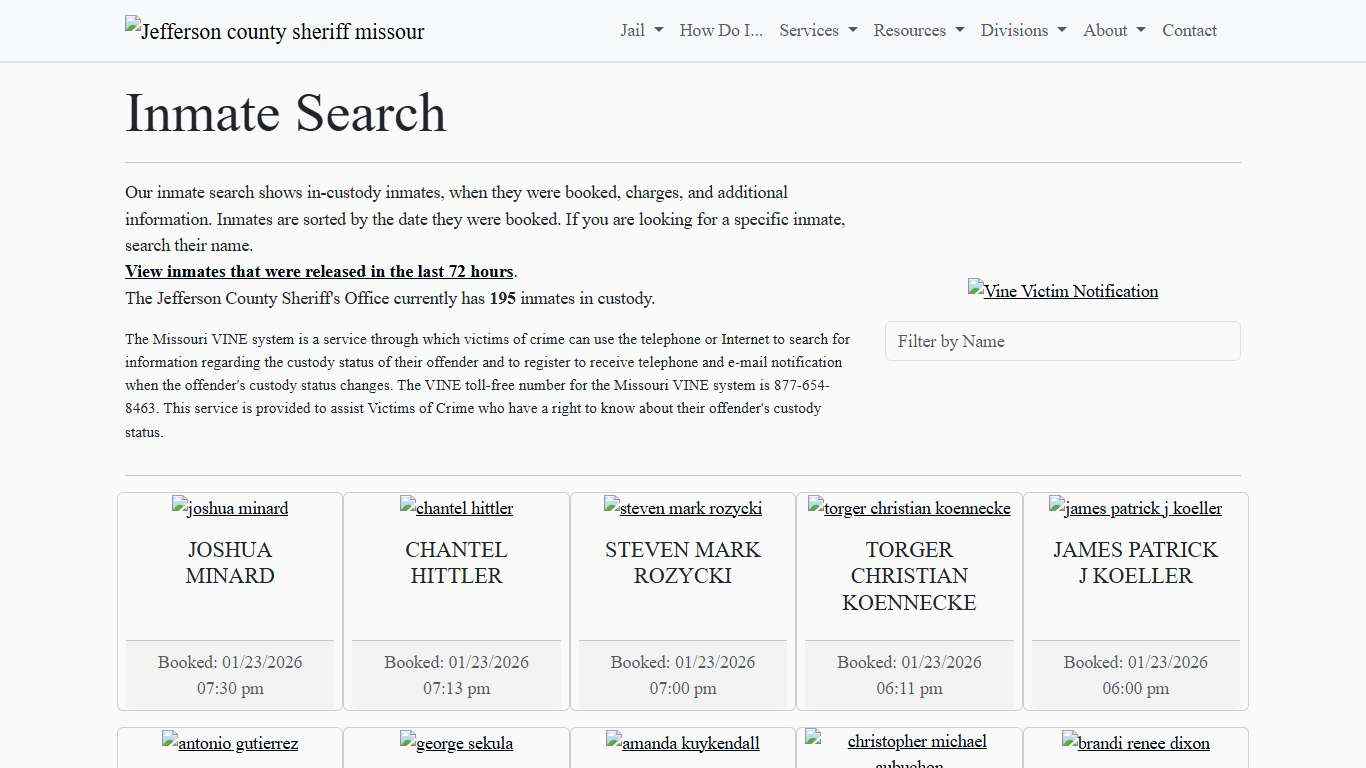Open the "How Do I..." dropdown
The image size is (1366, 768).
point(720,30)
